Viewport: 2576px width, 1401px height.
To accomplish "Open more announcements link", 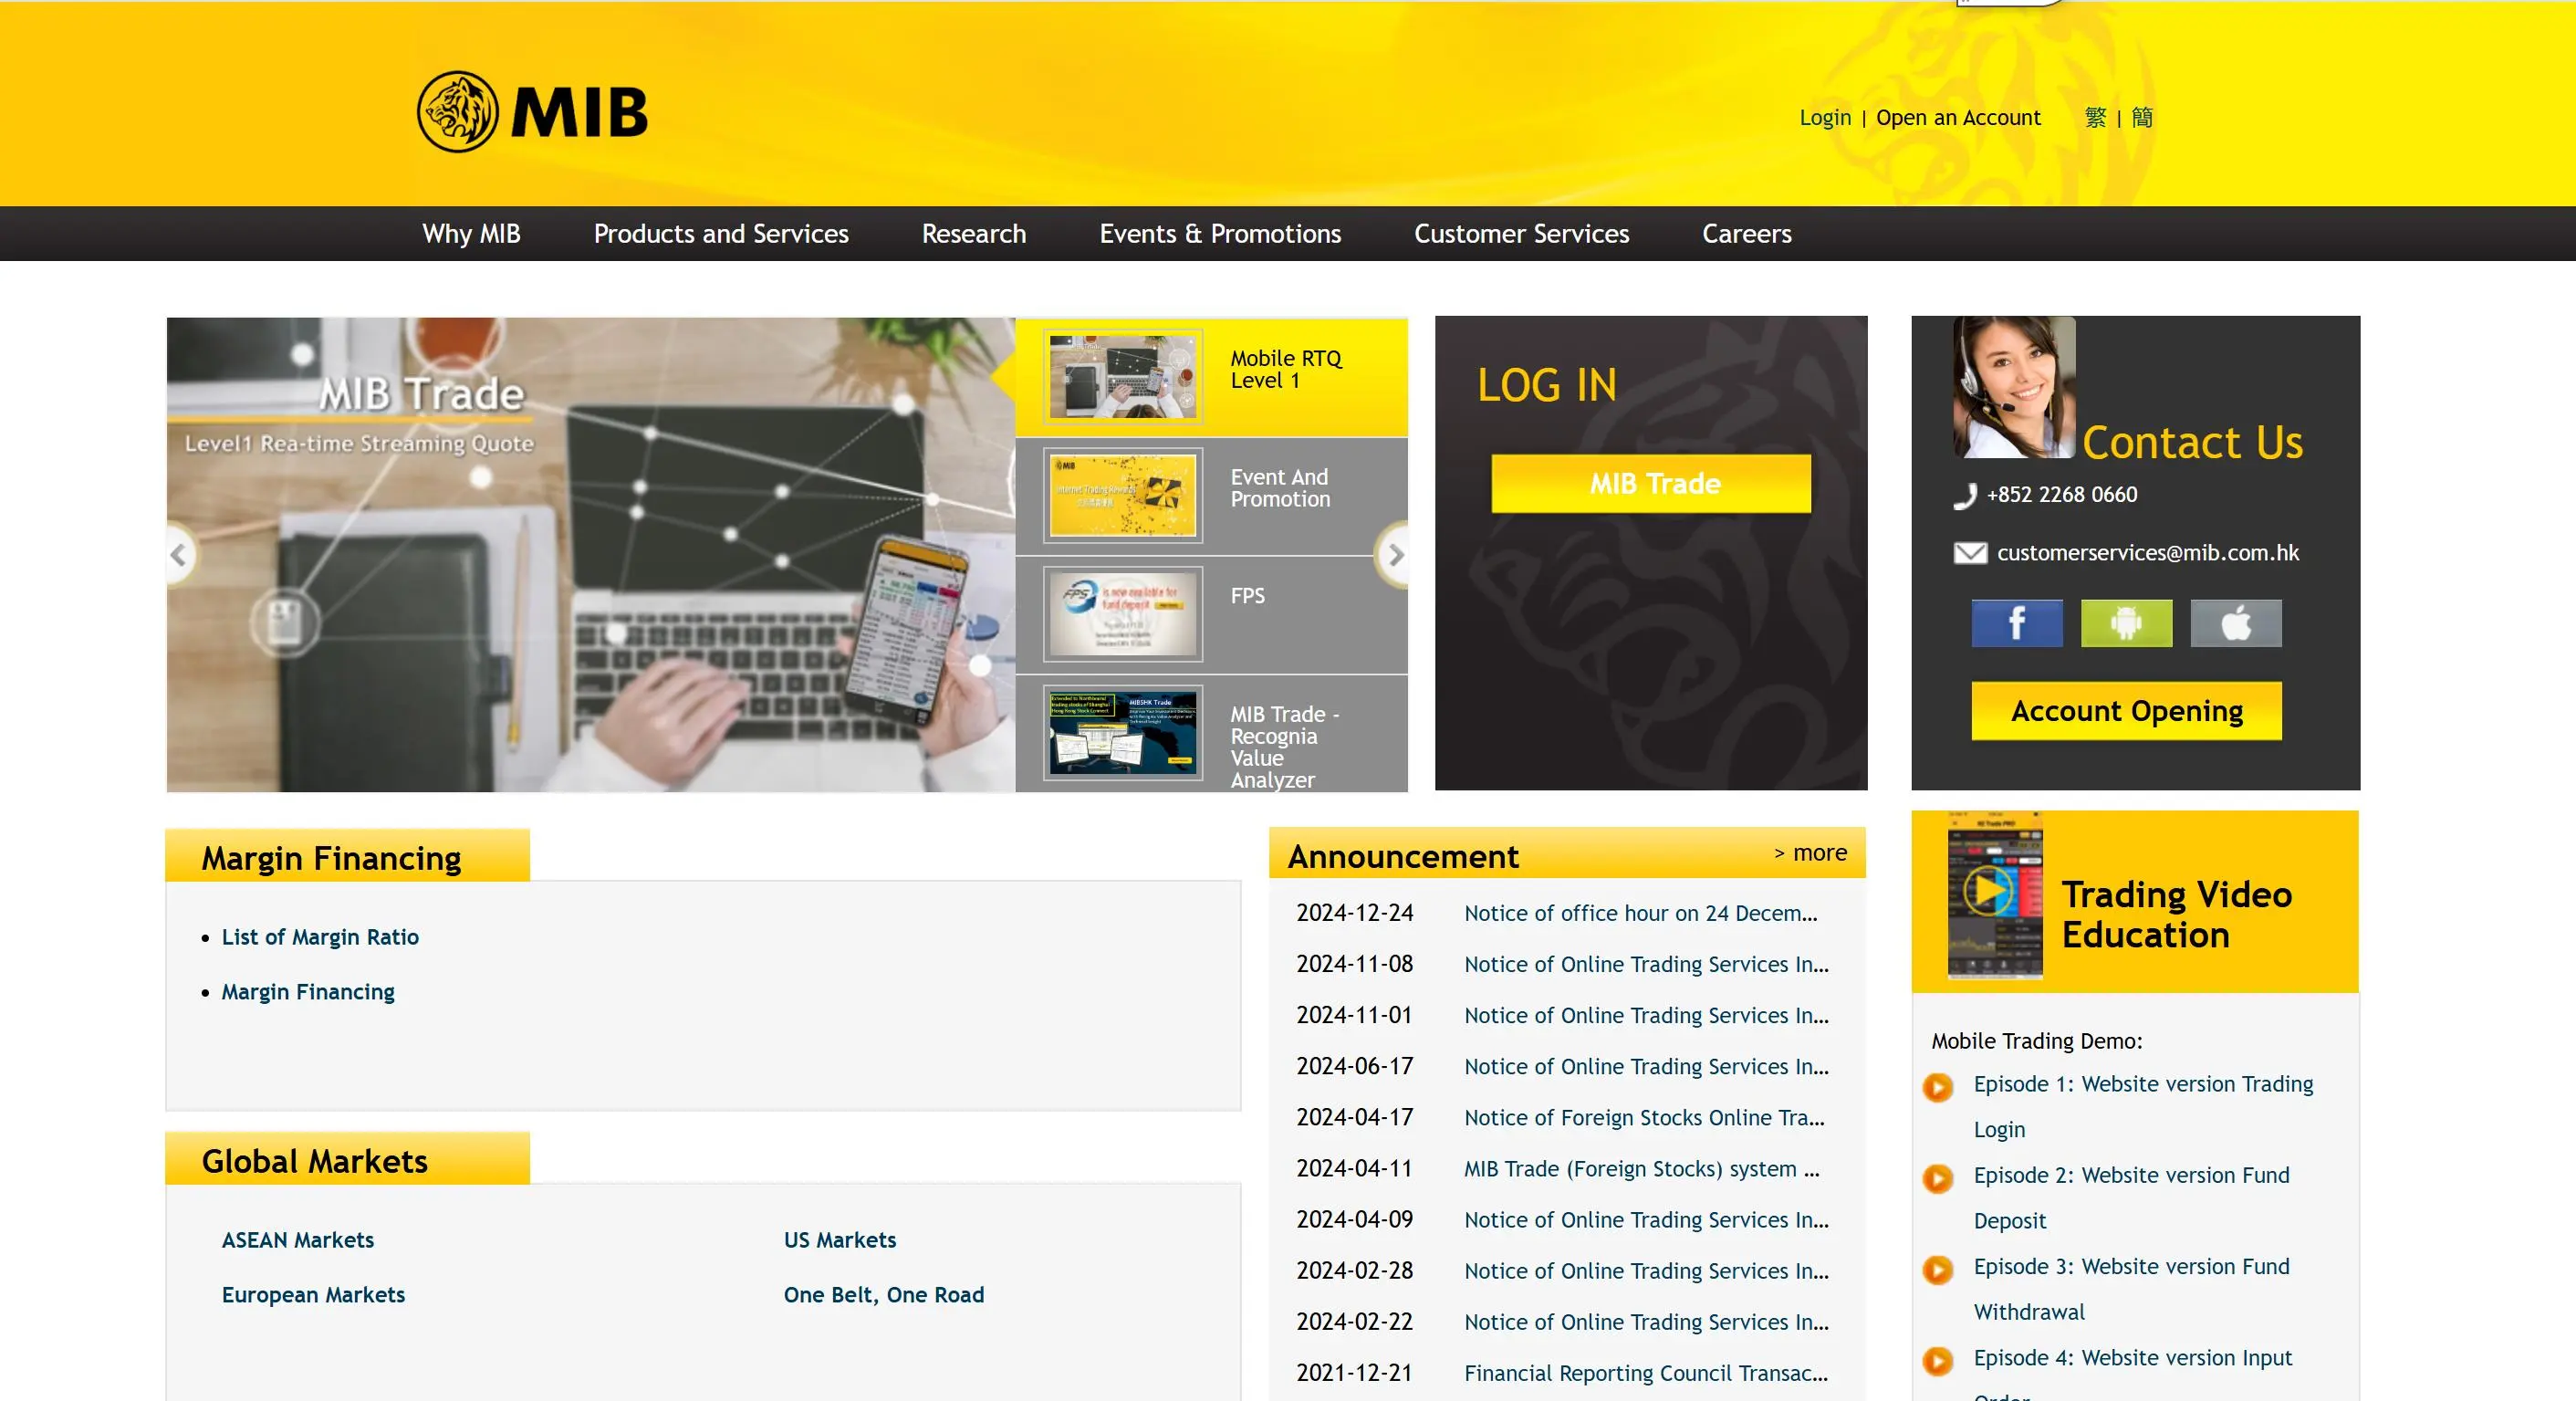I will pos(1810,853).
